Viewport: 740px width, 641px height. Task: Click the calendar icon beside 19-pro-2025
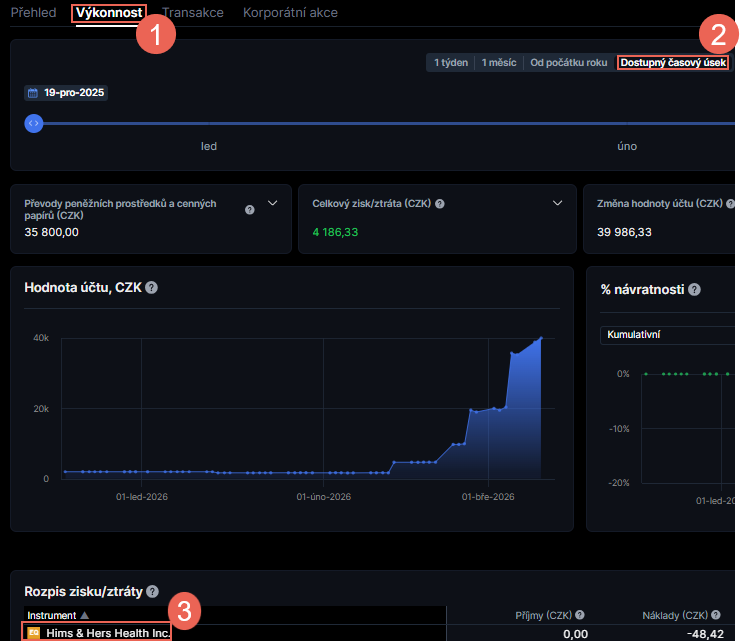click(33, 93)
